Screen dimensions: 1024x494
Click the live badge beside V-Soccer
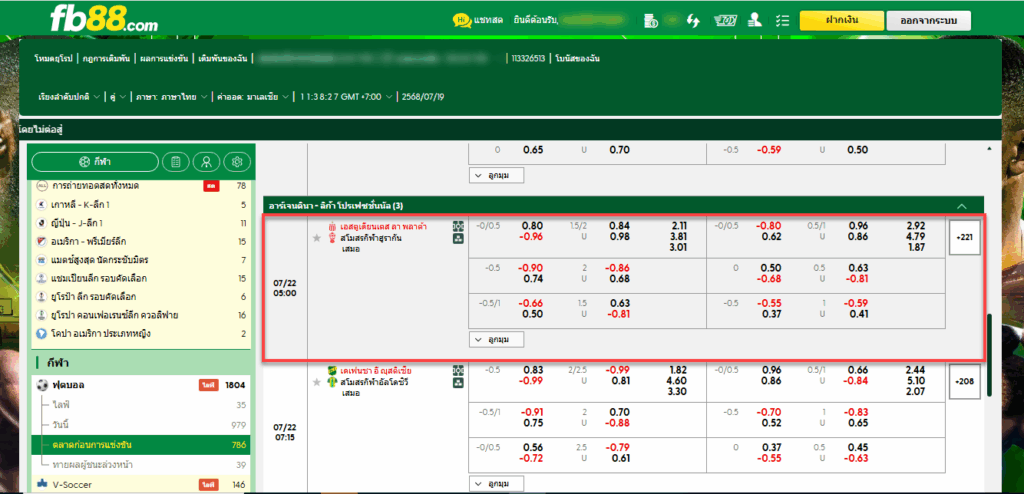tap(208, 485)
